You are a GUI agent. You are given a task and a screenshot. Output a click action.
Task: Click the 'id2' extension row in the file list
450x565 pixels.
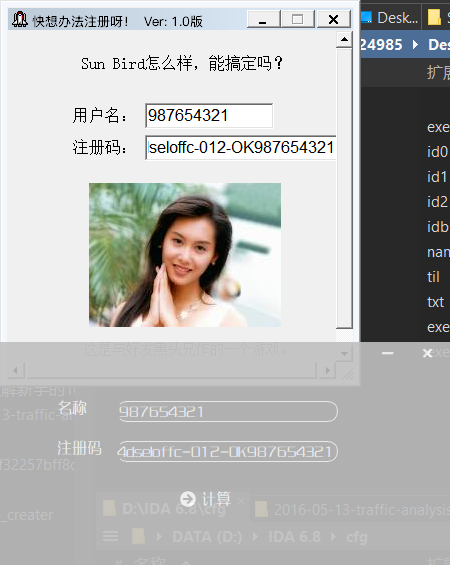point(438,202)
